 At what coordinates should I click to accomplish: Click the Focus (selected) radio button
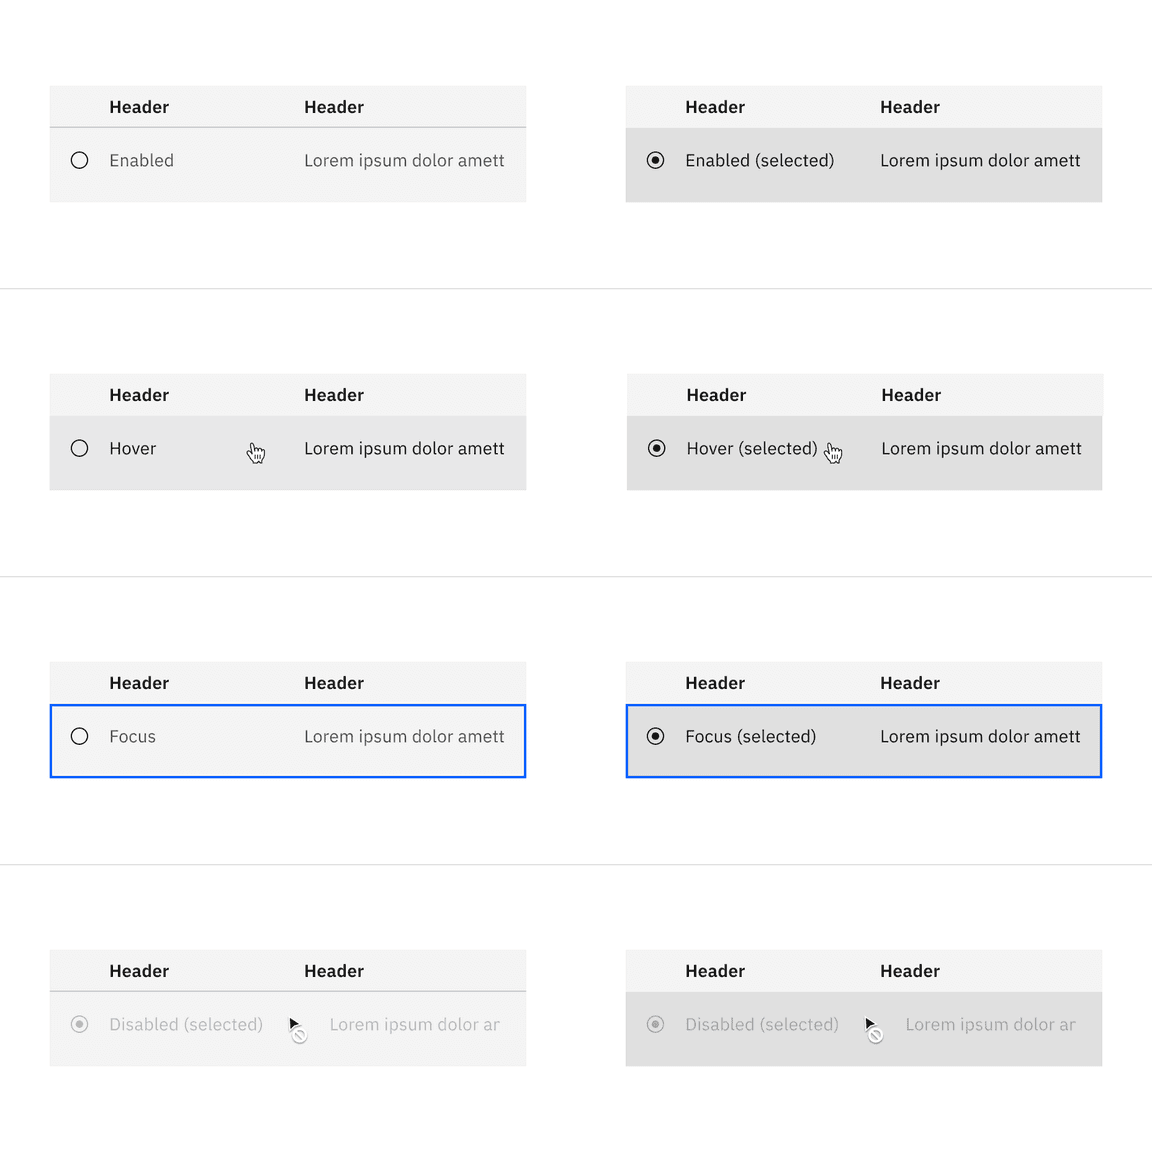point(656,736)
